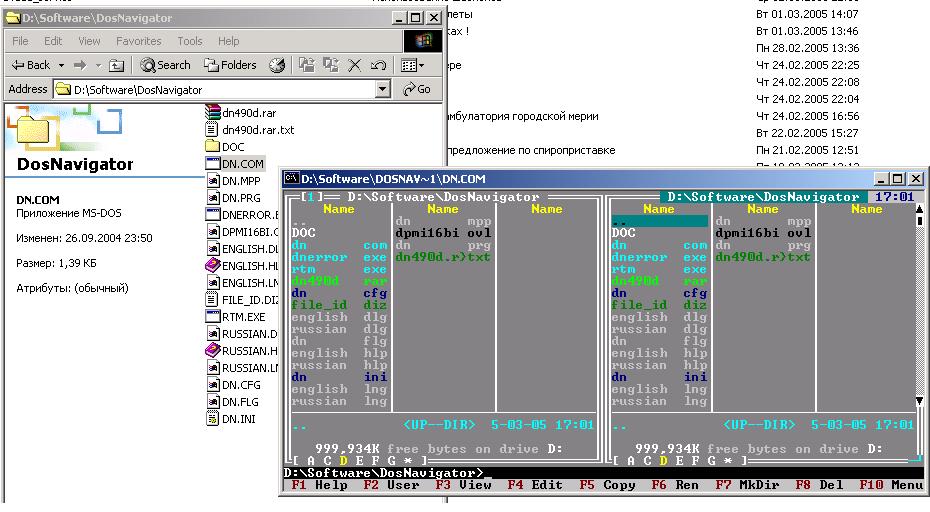
Task: Select dnerror exe in left DN panel
Action: coord(339,257)
